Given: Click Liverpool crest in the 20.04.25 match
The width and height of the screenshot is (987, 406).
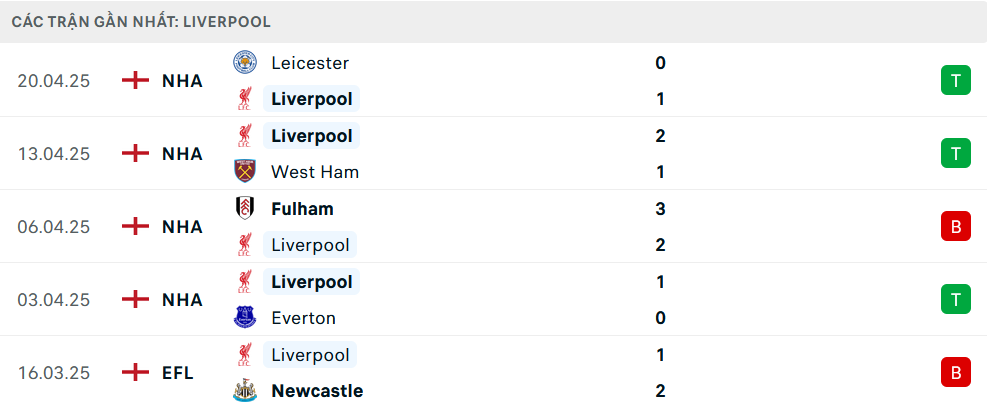Looking at the screenshot, I should (244, 99).
